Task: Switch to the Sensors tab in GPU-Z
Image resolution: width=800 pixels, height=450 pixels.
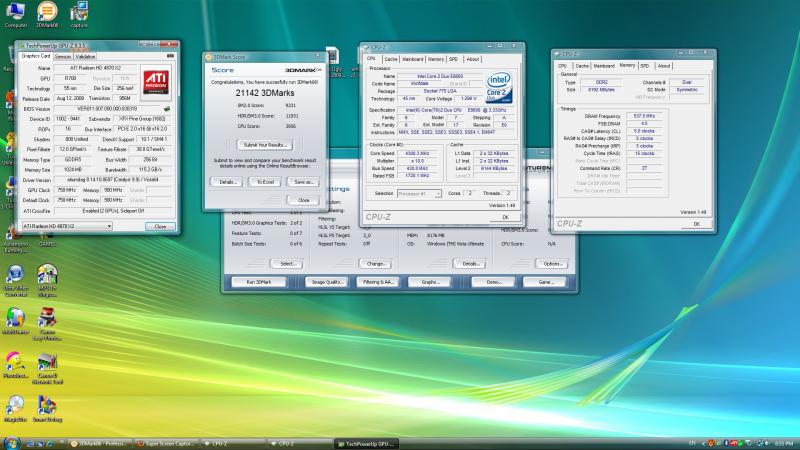Action: point(63,57)
